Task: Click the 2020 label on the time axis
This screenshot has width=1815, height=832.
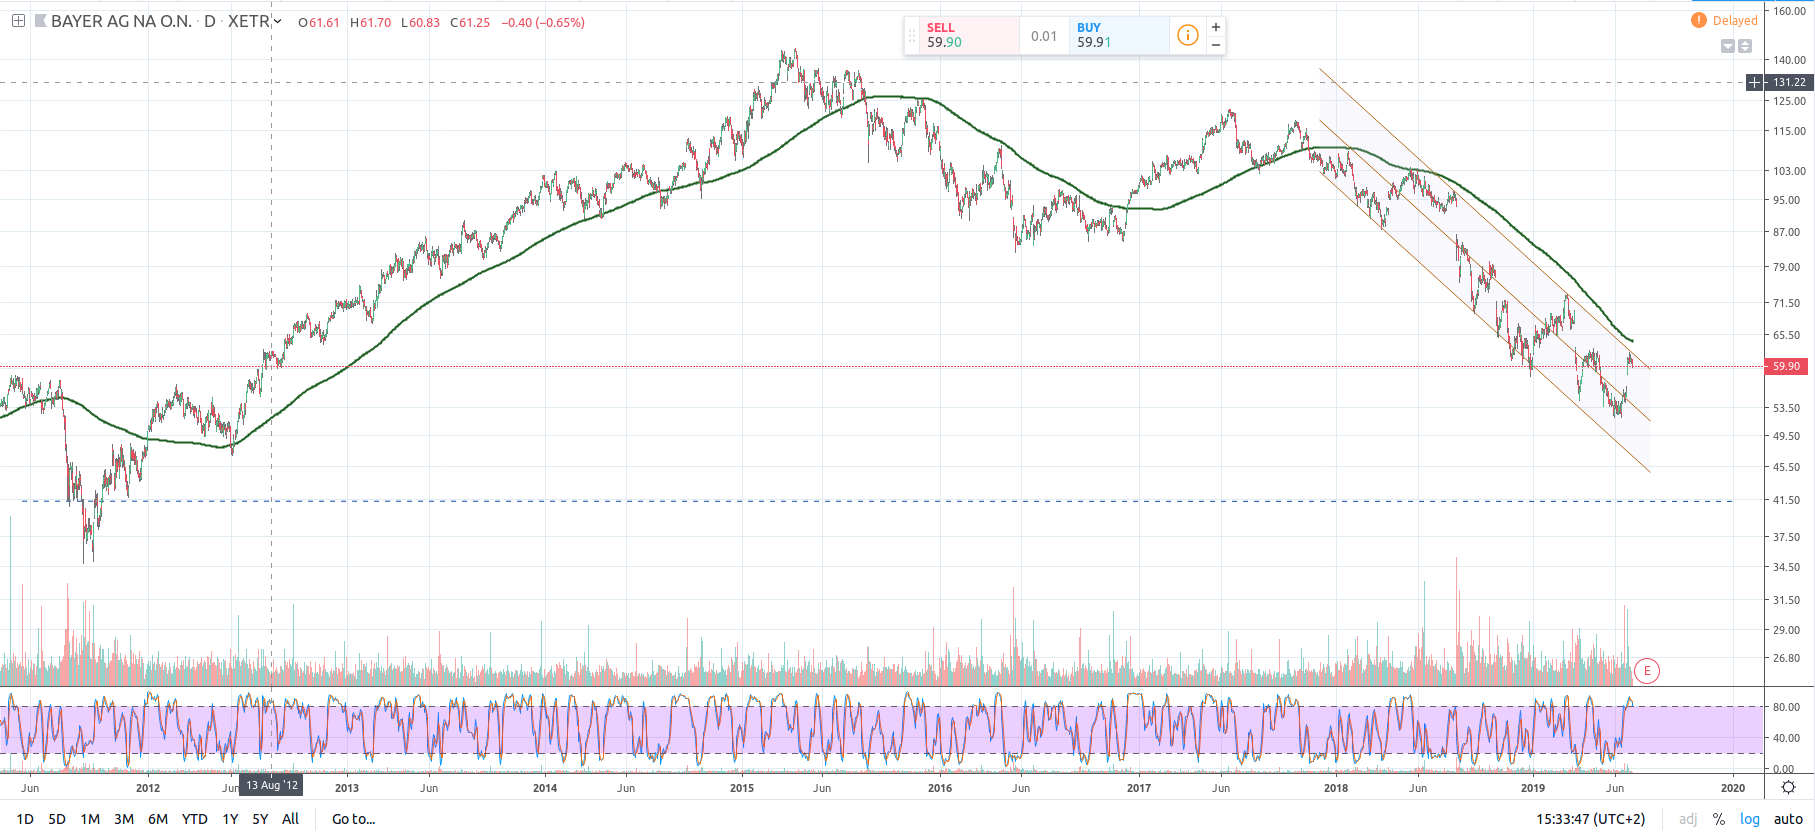Action: (1733, 788)
